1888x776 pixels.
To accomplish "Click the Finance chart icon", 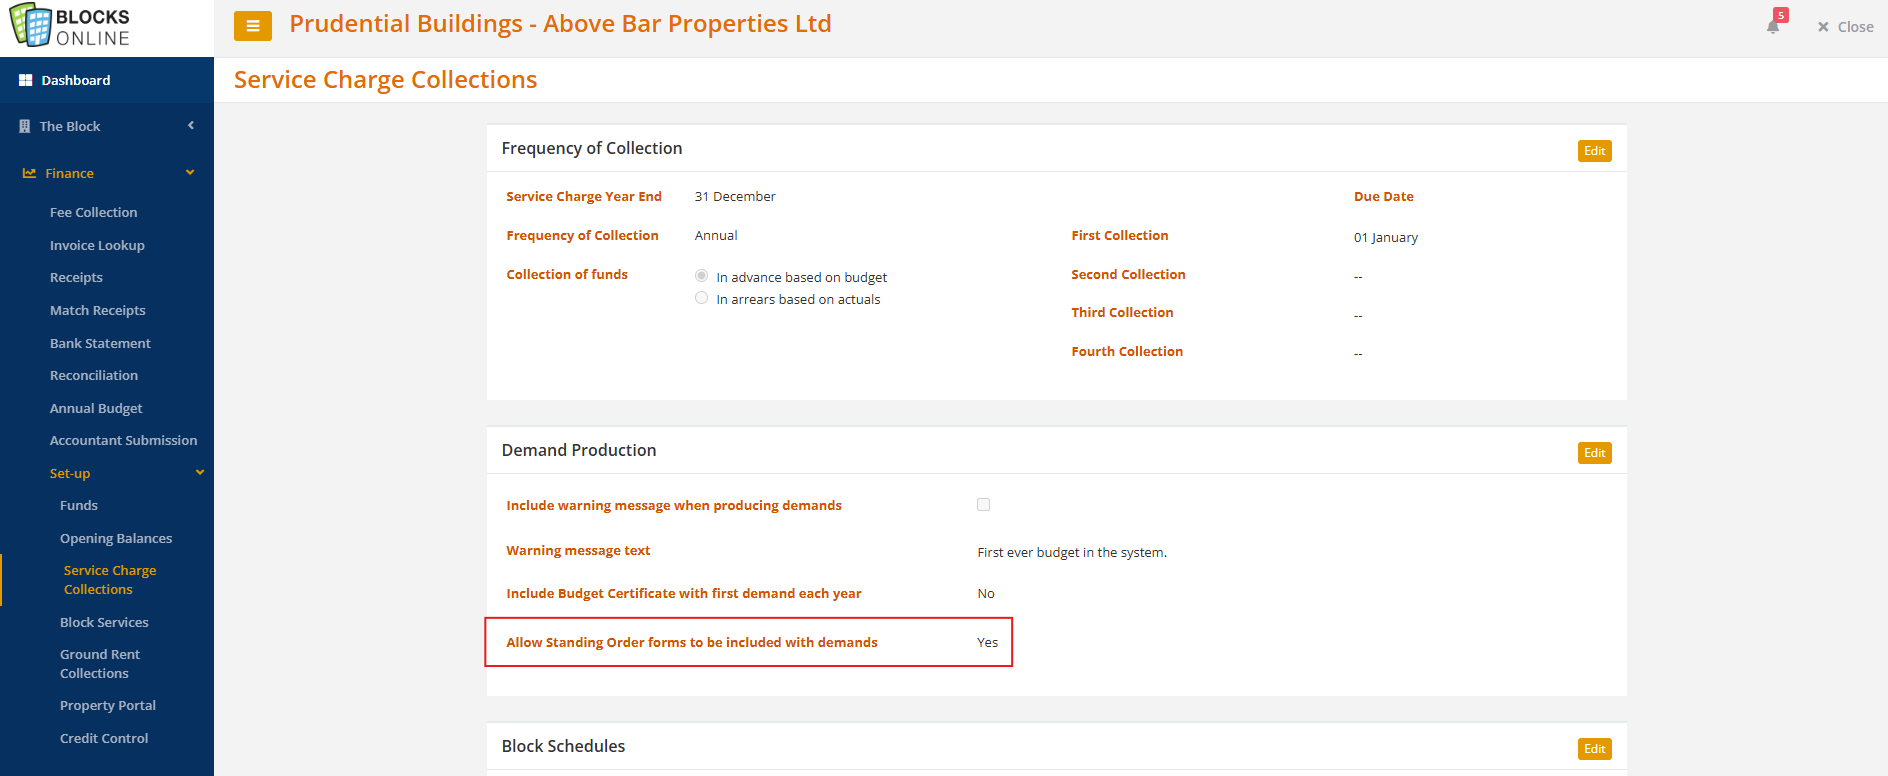I will [29, 173].
